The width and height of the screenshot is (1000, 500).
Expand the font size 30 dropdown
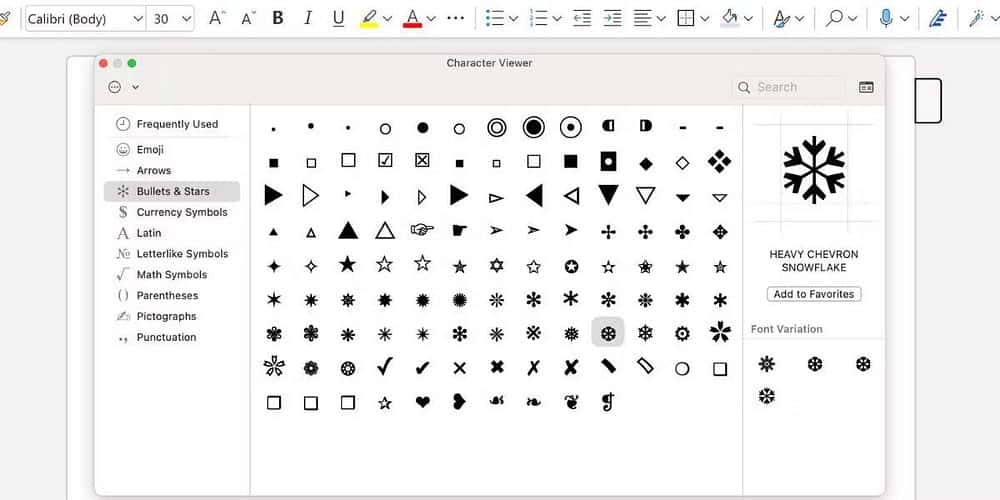(x=186, y=19)
